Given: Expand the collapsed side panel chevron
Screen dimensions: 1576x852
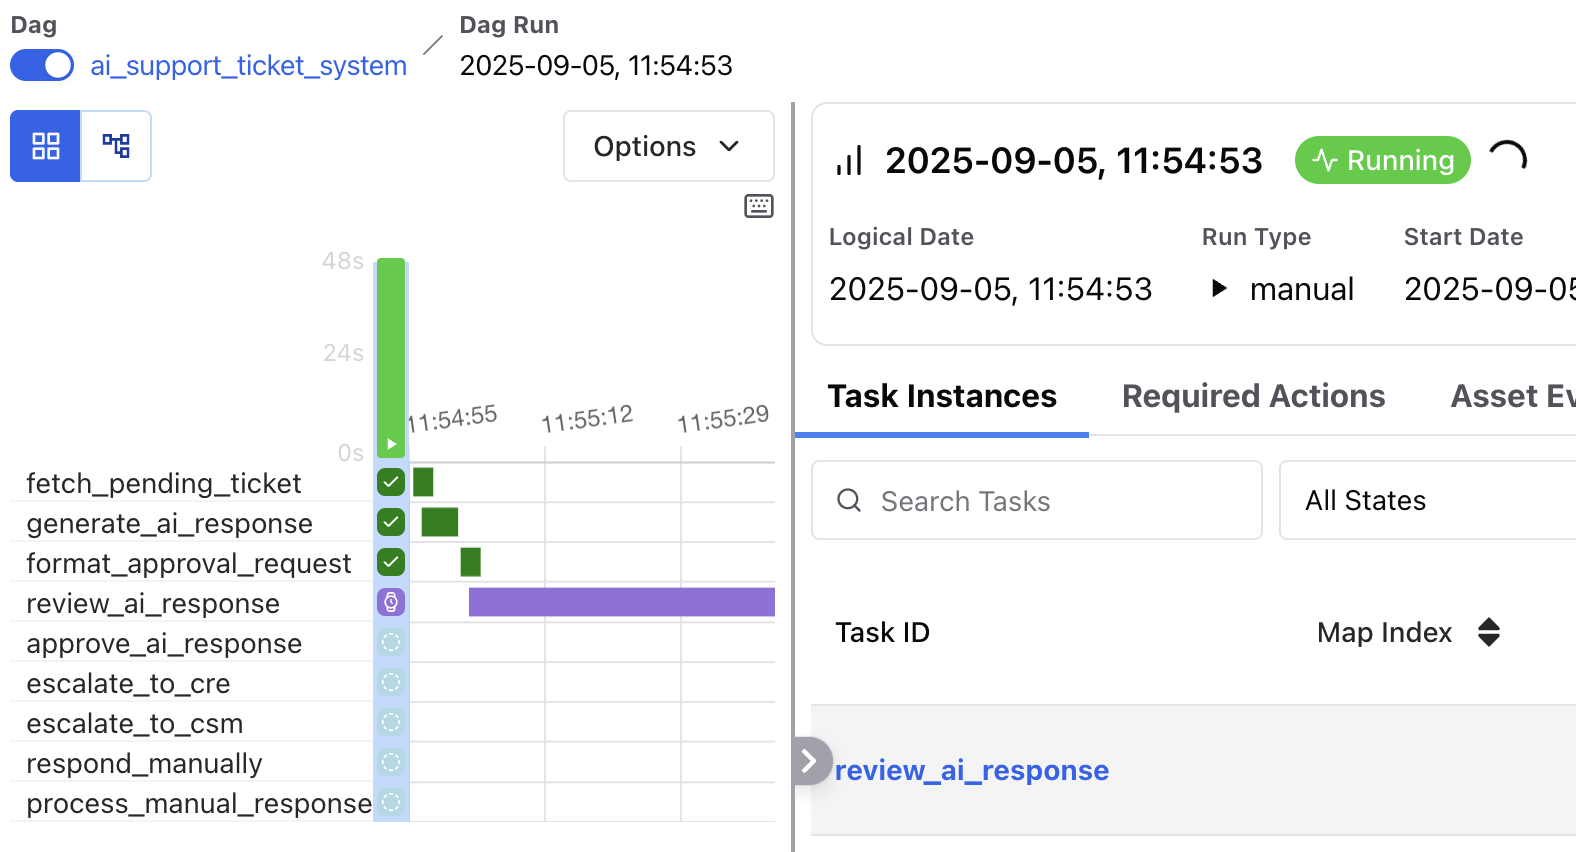Looking at the screenshot, I should pos(810,761).
